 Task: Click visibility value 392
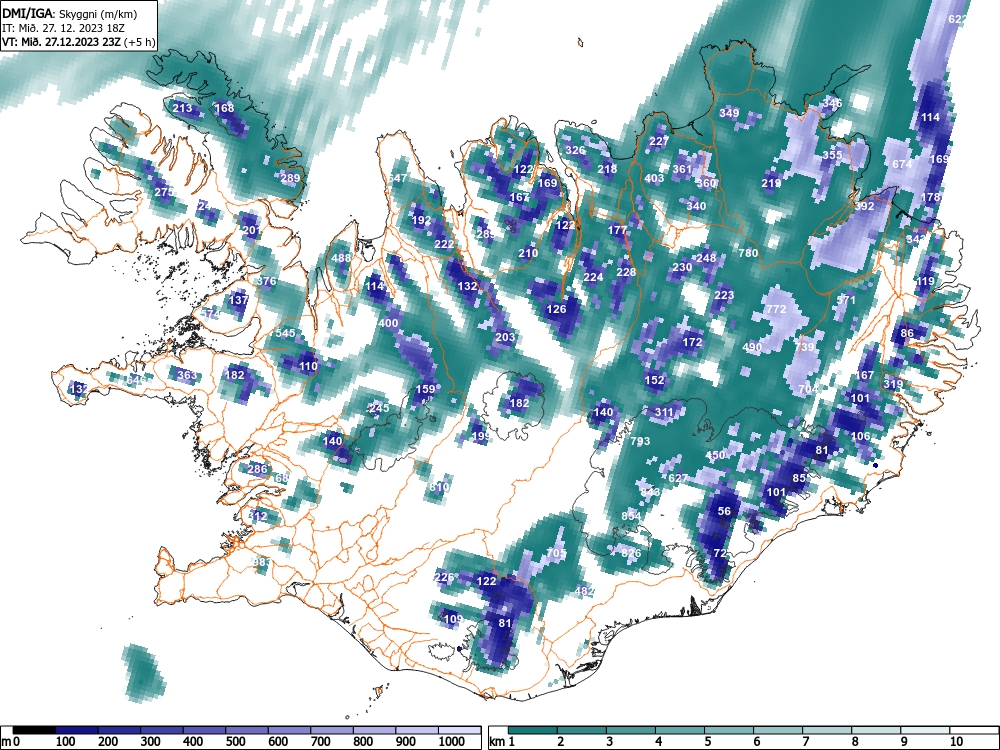pyautogui.click(x=864, y=206)
